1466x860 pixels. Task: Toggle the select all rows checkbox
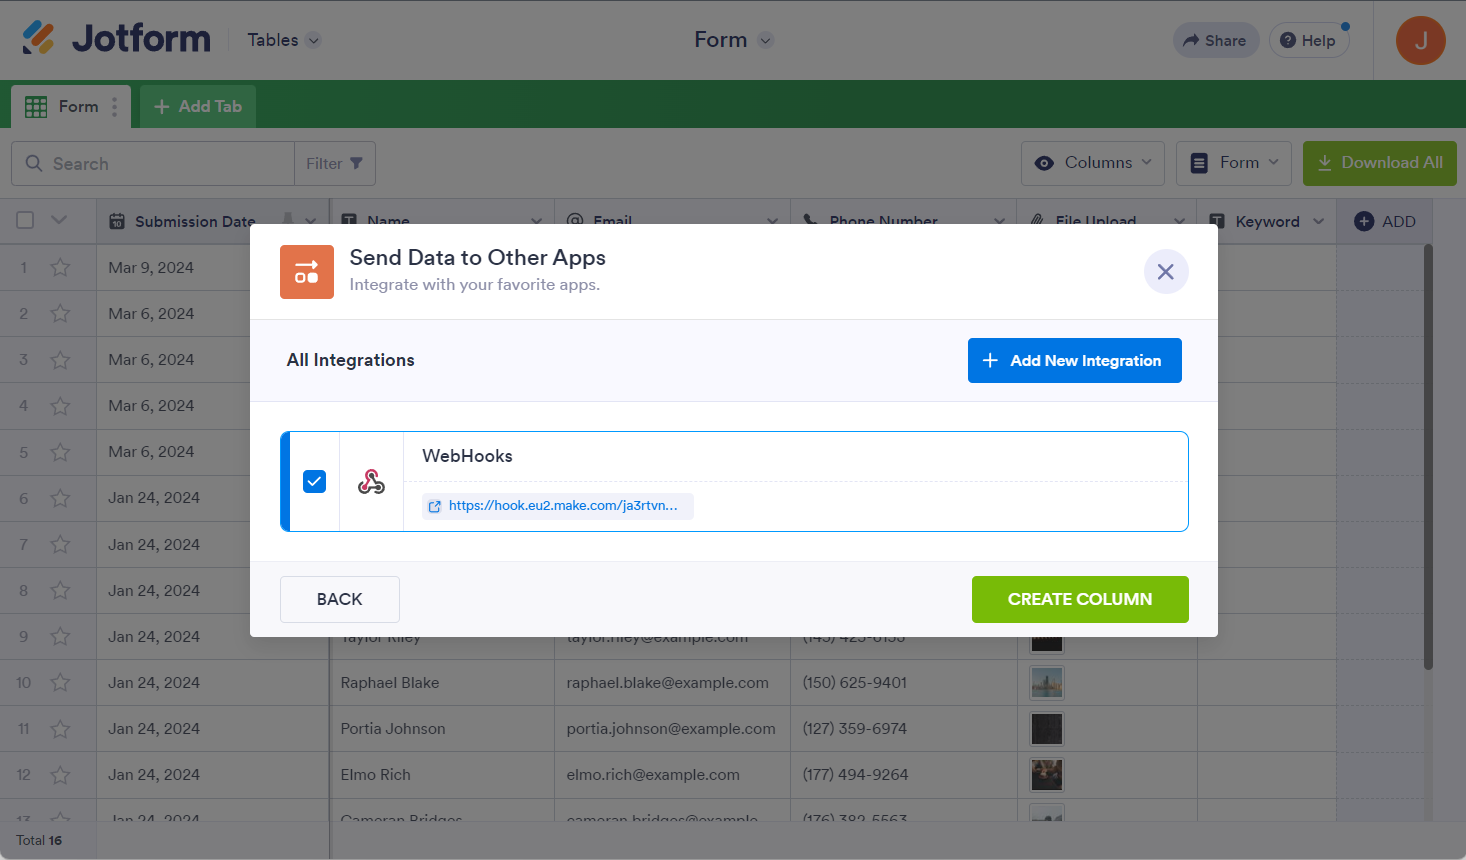click(25, 220)
